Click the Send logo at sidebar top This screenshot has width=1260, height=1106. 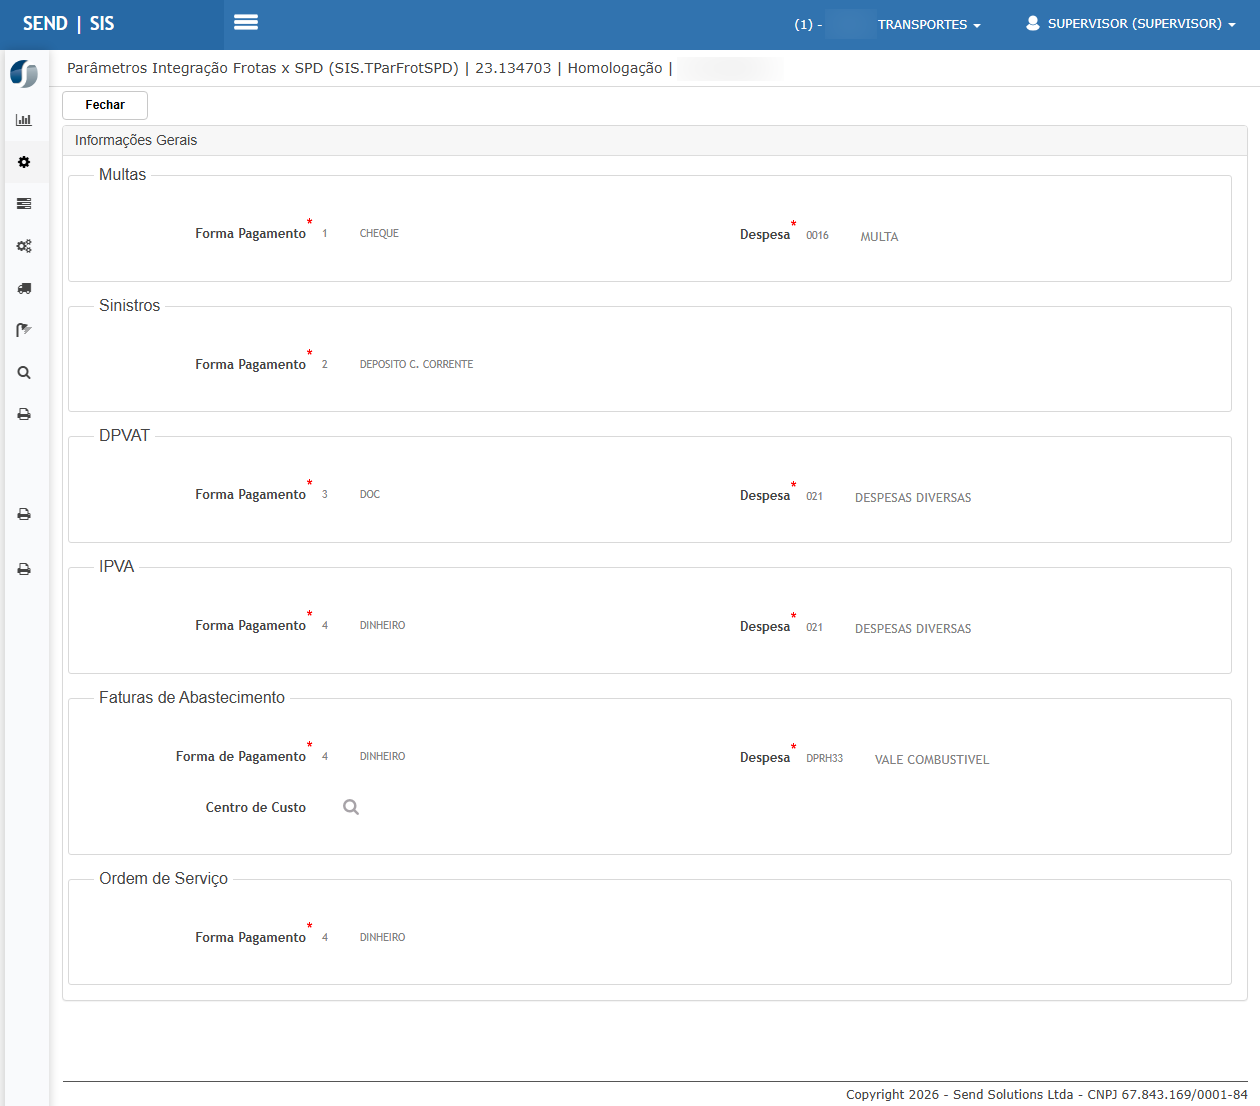coord(24,74)
